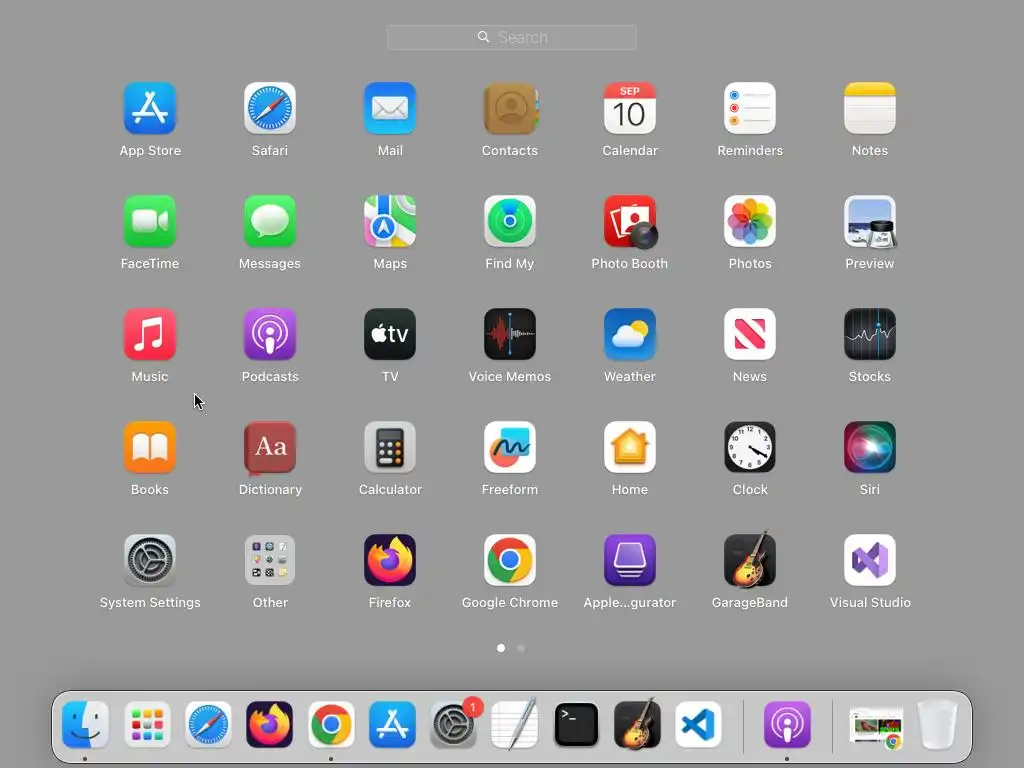The width and height of the screenshot is (1024, 768).
Task: Open Trash in the Dock
Action: click(937, 725)
